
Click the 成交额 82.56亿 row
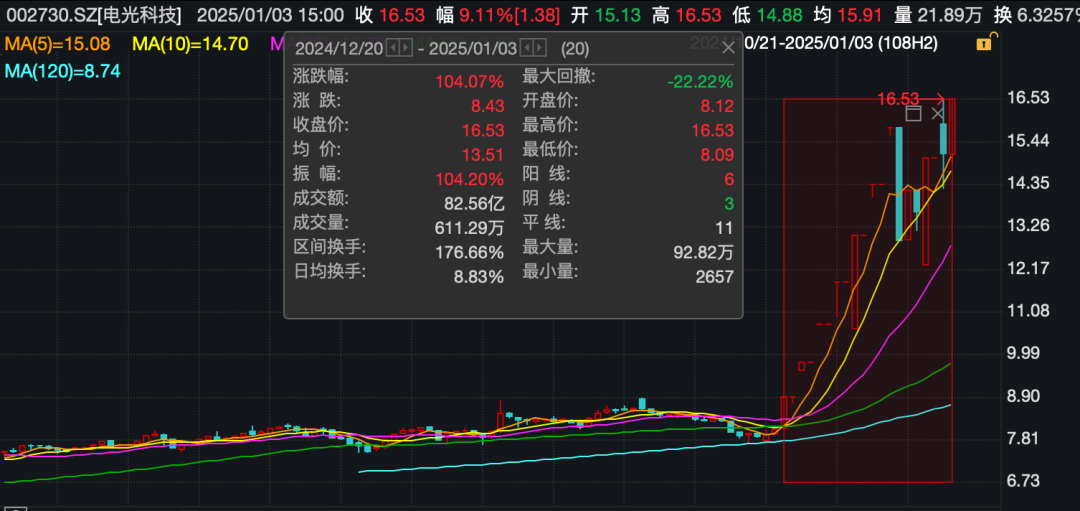click(x=398, y=203)
